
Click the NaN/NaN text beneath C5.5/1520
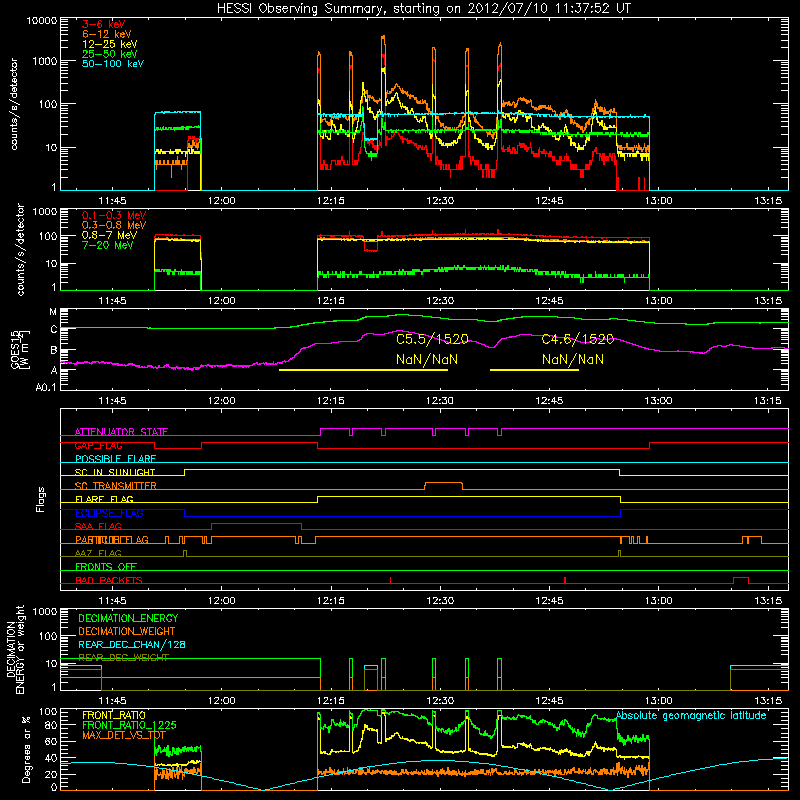427,359
